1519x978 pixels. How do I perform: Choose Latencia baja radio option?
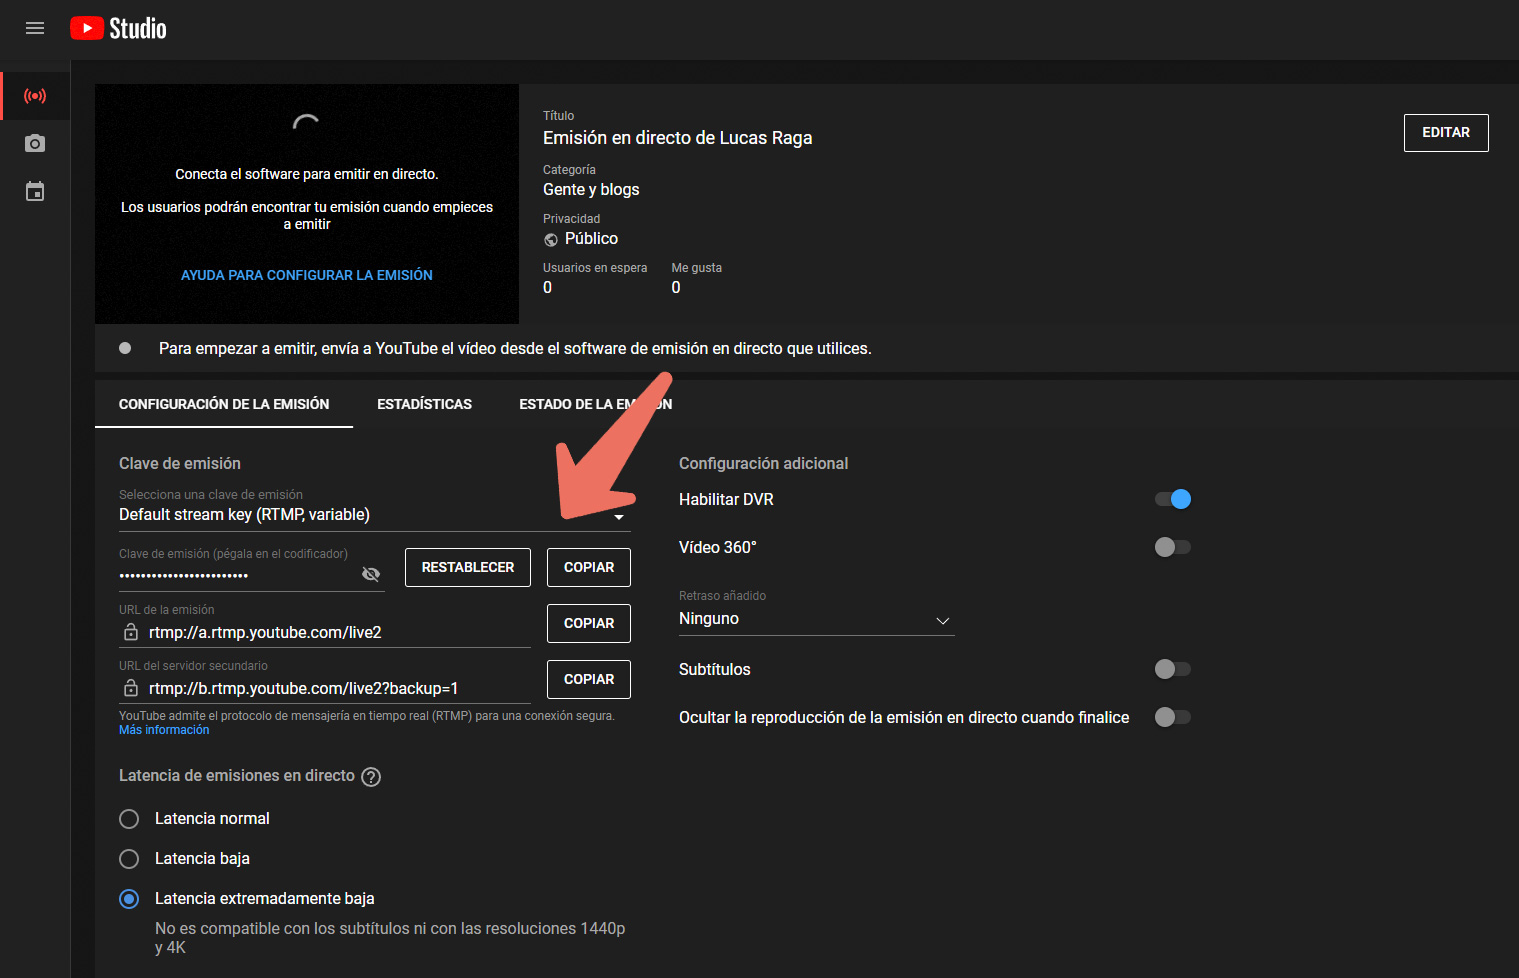[129, 859]
